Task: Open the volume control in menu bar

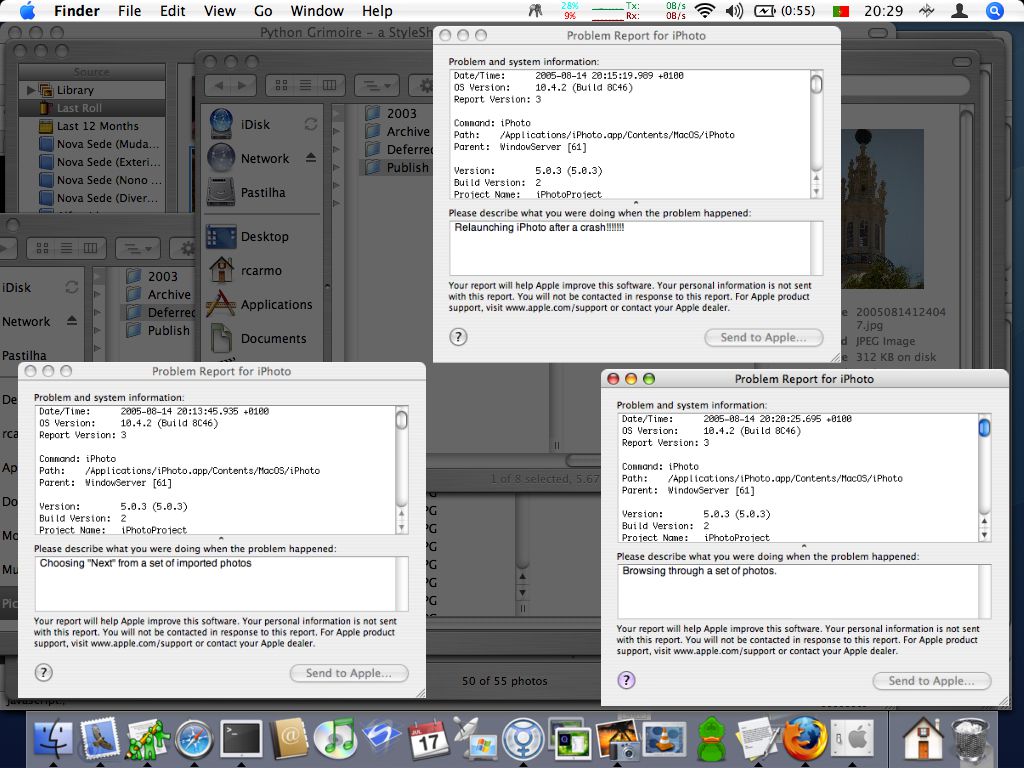Action: pyautogui.click(x=734, y=11)
